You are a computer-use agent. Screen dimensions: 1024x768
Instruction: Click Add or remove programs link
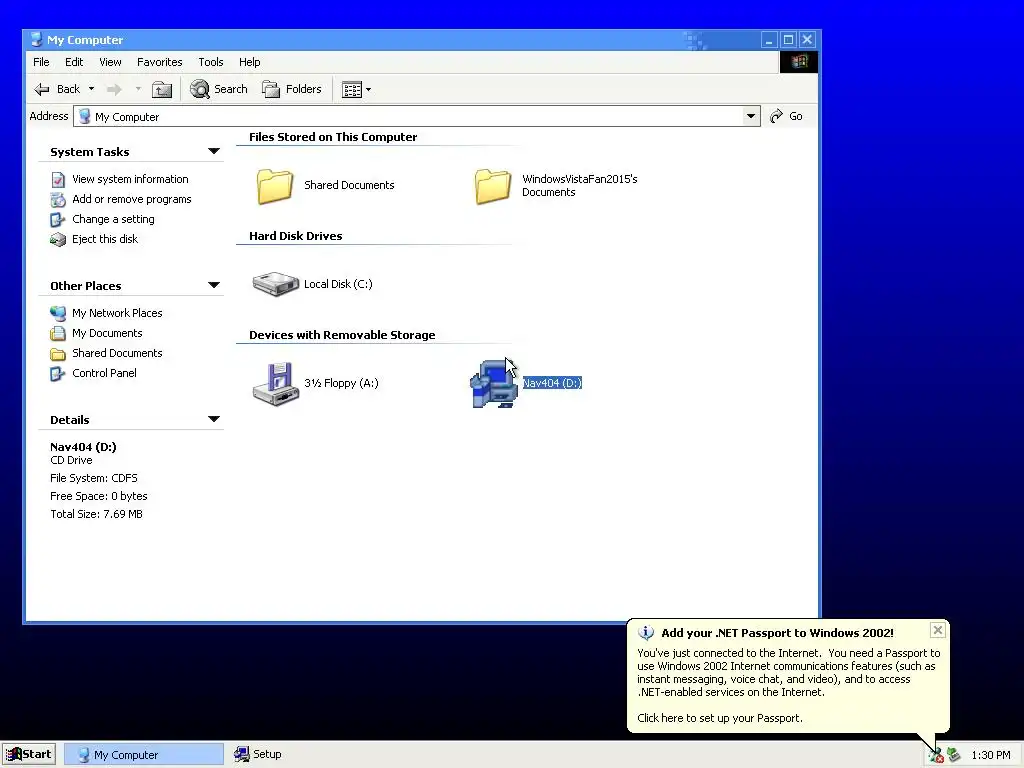(132, 199)
